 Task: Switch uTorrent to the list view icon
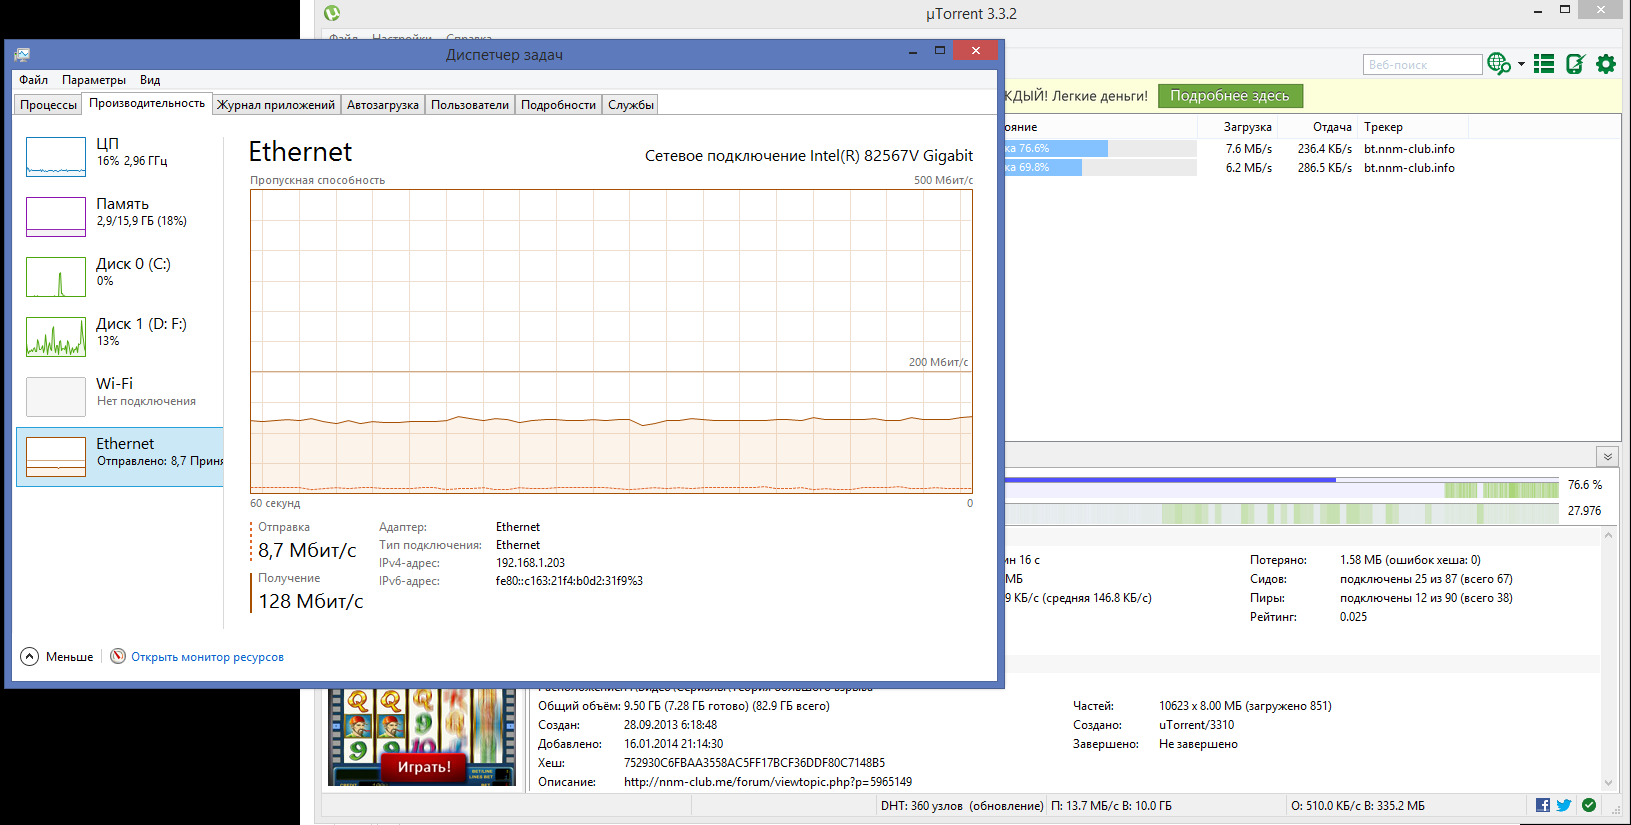click(x=1544, y=64)
